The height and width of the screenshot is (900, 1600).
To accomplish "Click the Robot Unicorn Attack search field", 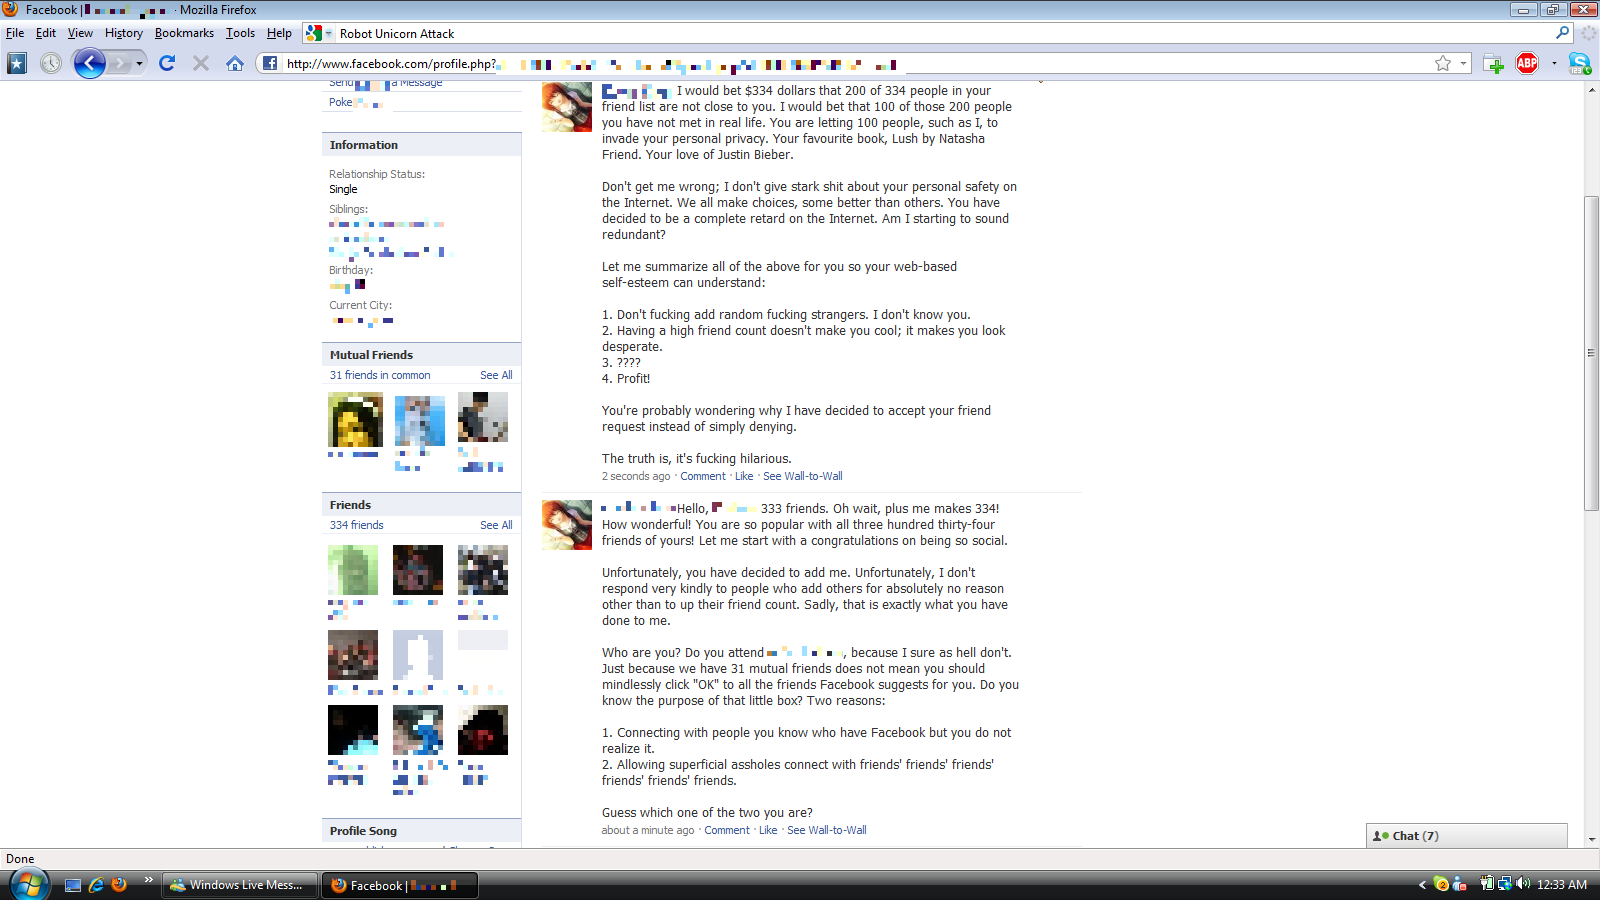I will [x=940, y=33].
